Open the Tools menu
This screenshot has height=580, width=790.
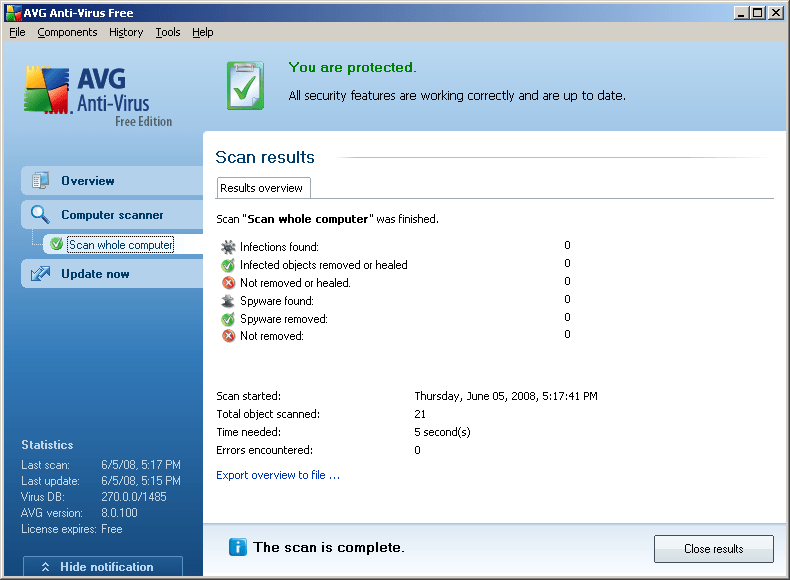click(168, 32)
